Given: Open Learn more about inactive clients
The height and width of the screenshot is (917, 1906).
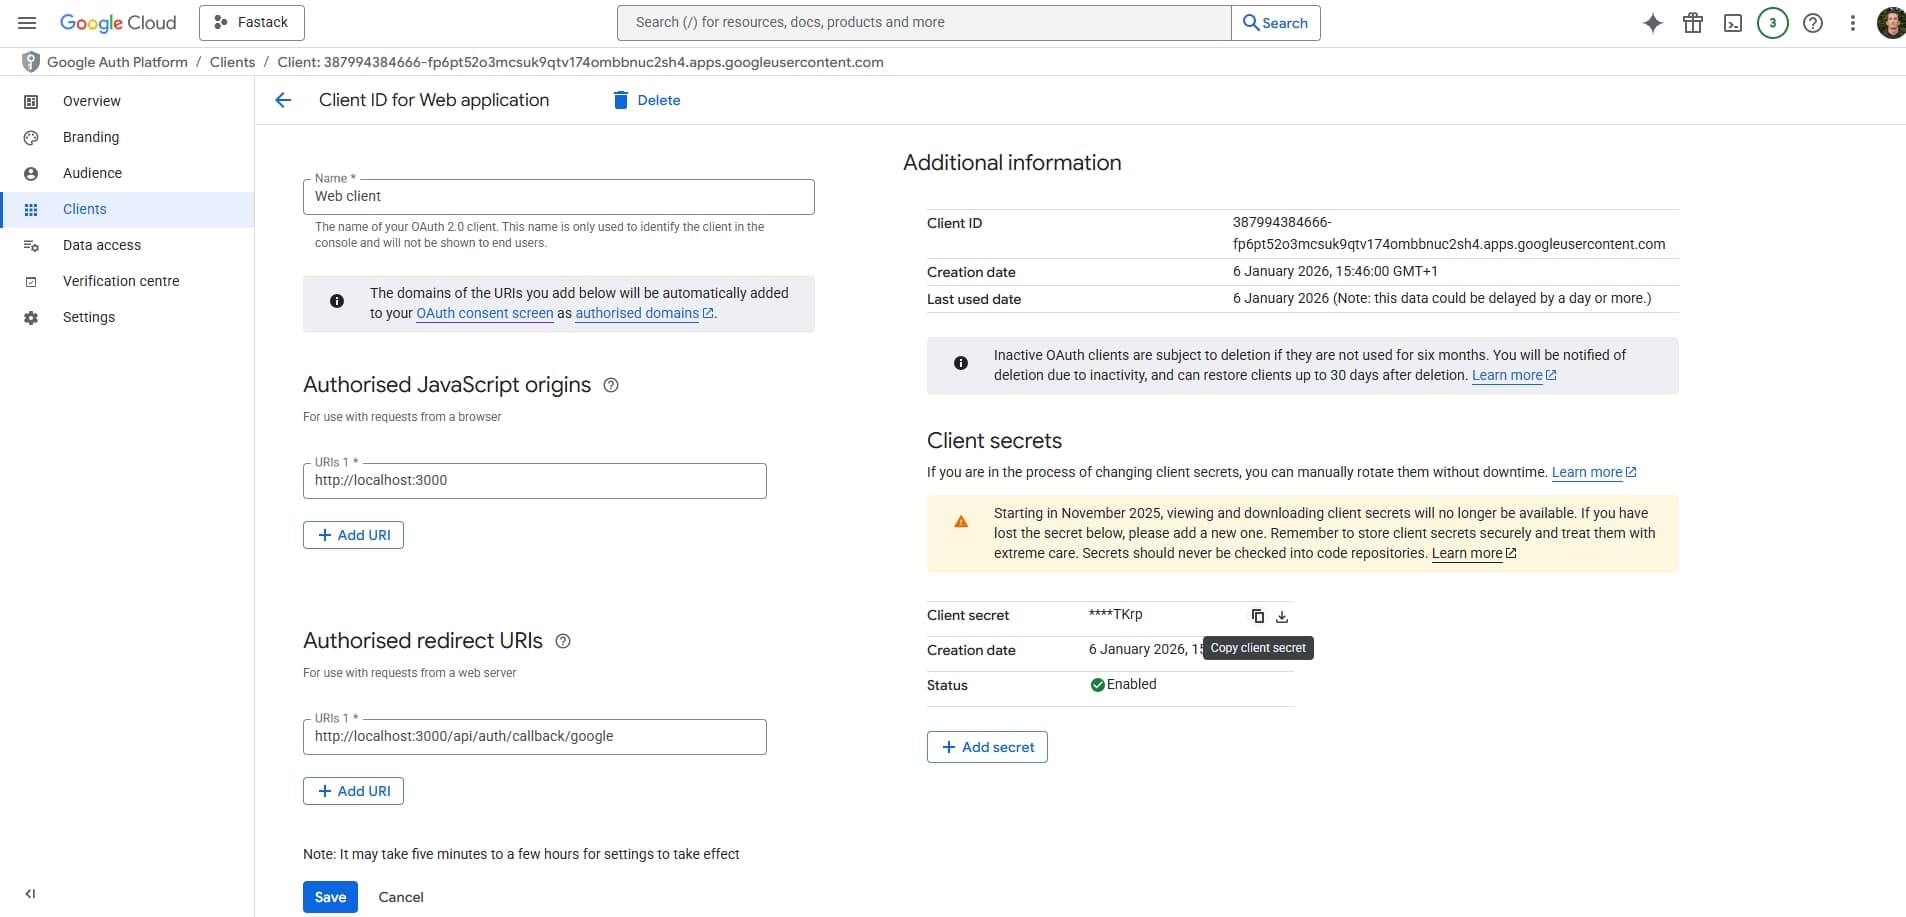Looking at the screenshot, I should (x=1514, y=375).
